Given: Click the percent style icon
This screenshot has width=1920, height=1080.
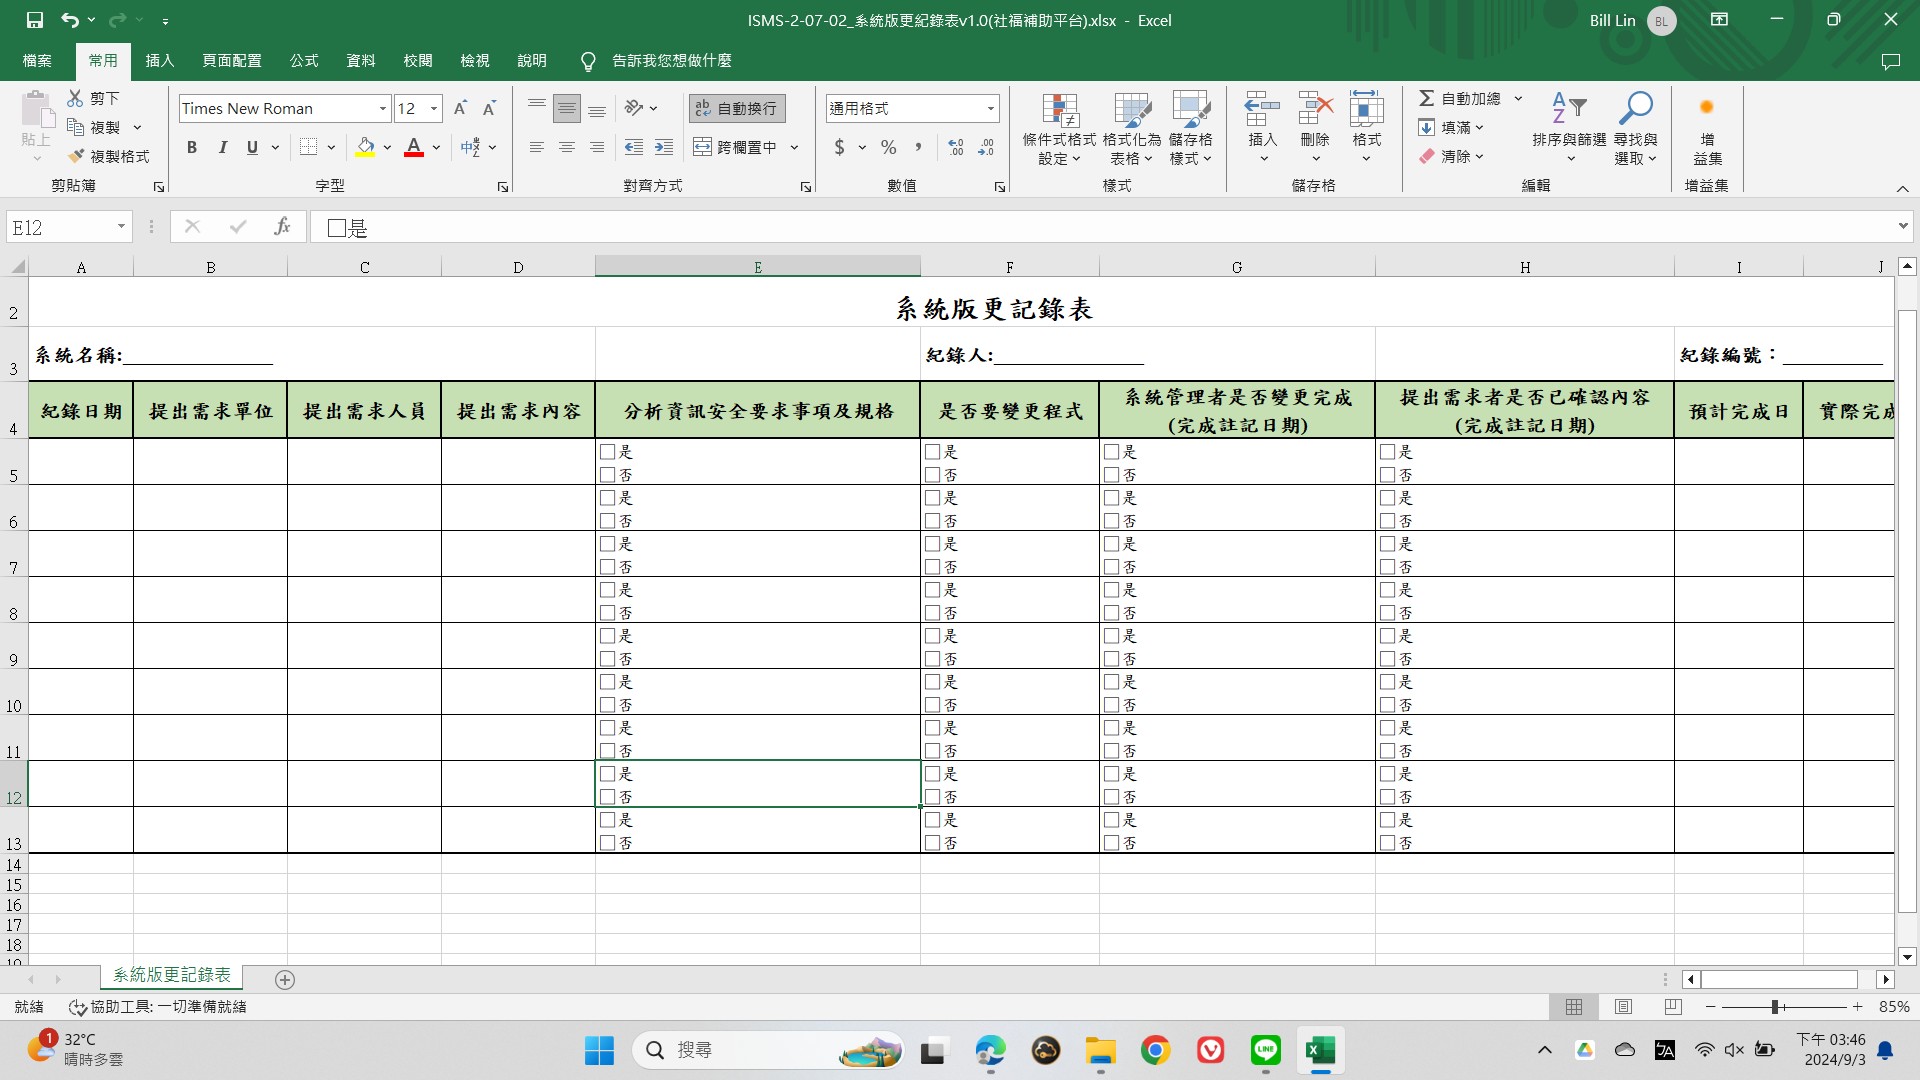Looking at the screenshot, I should (888, 148).
